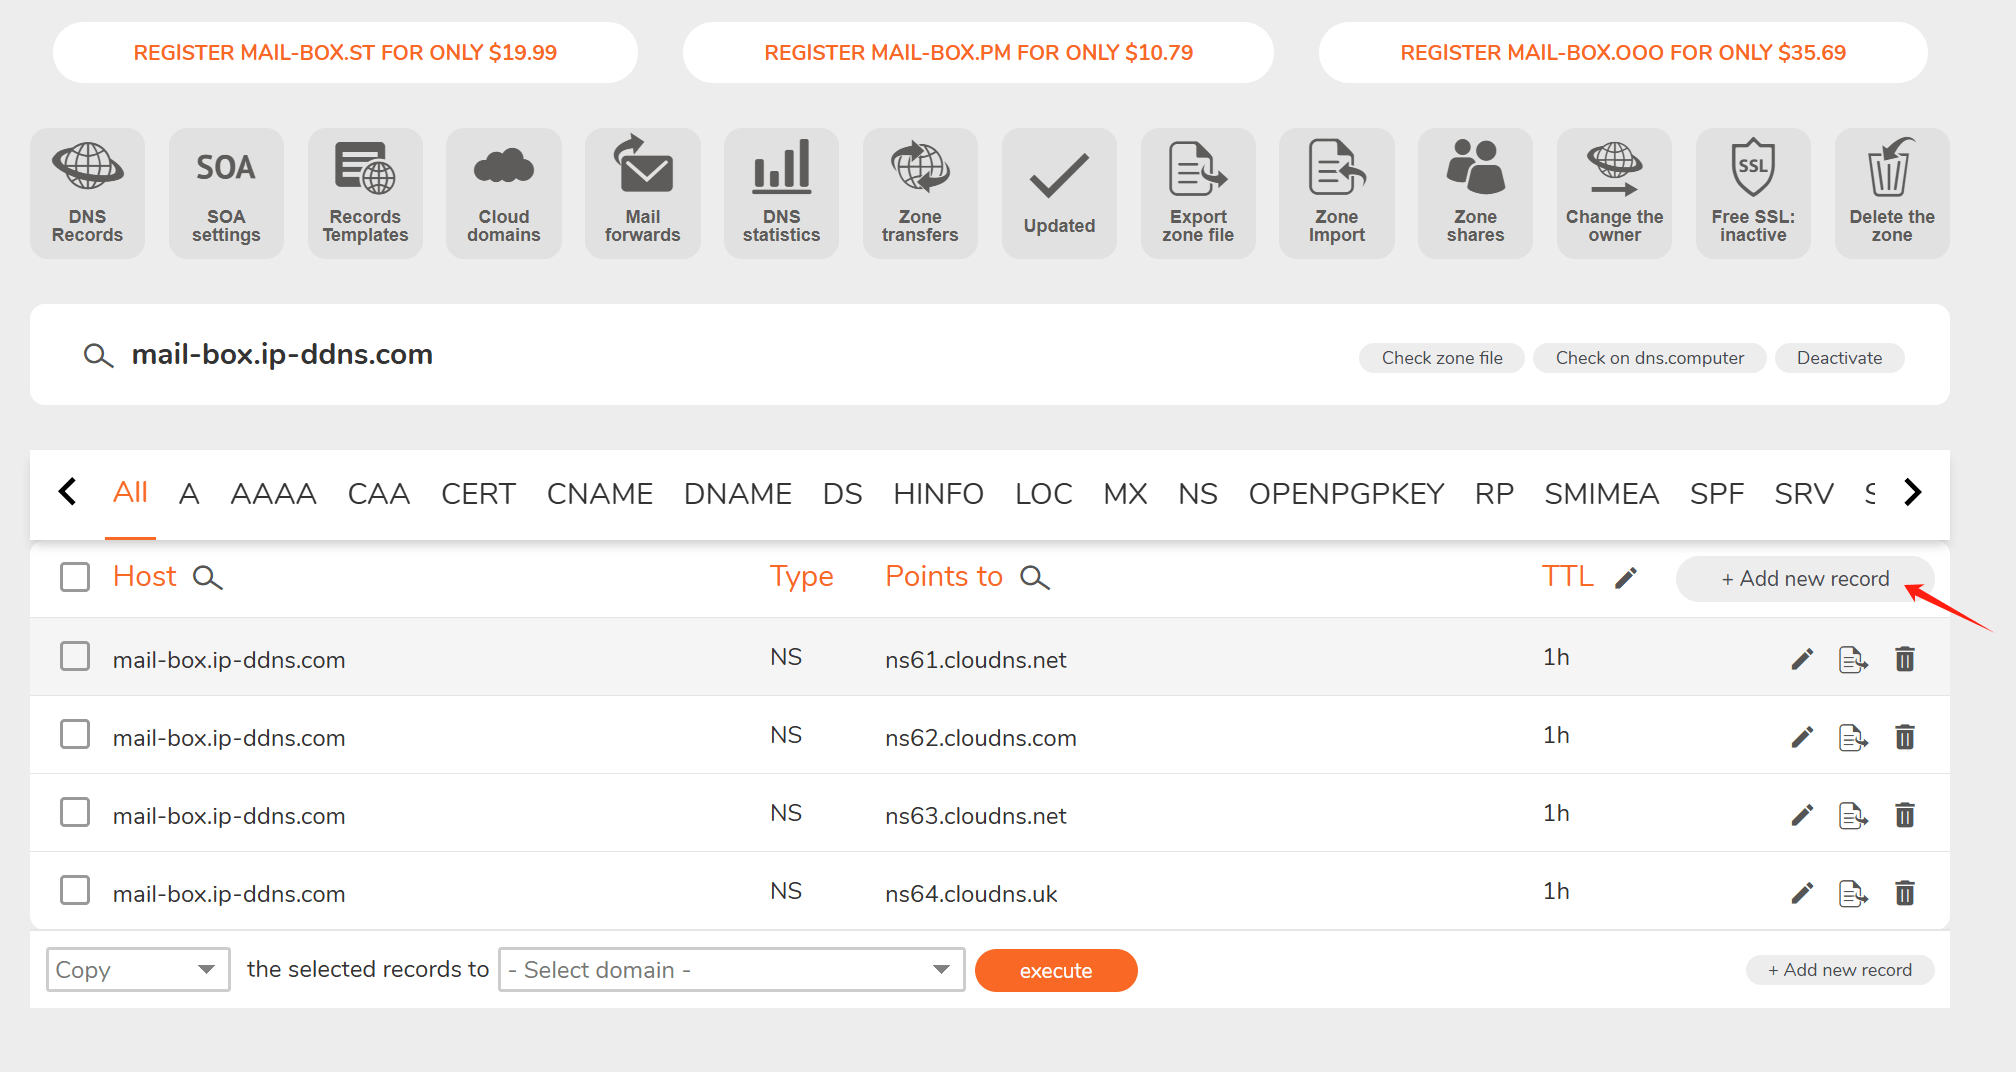Check the box for the ns62.cloudns.com record

(x=75, y=735)
